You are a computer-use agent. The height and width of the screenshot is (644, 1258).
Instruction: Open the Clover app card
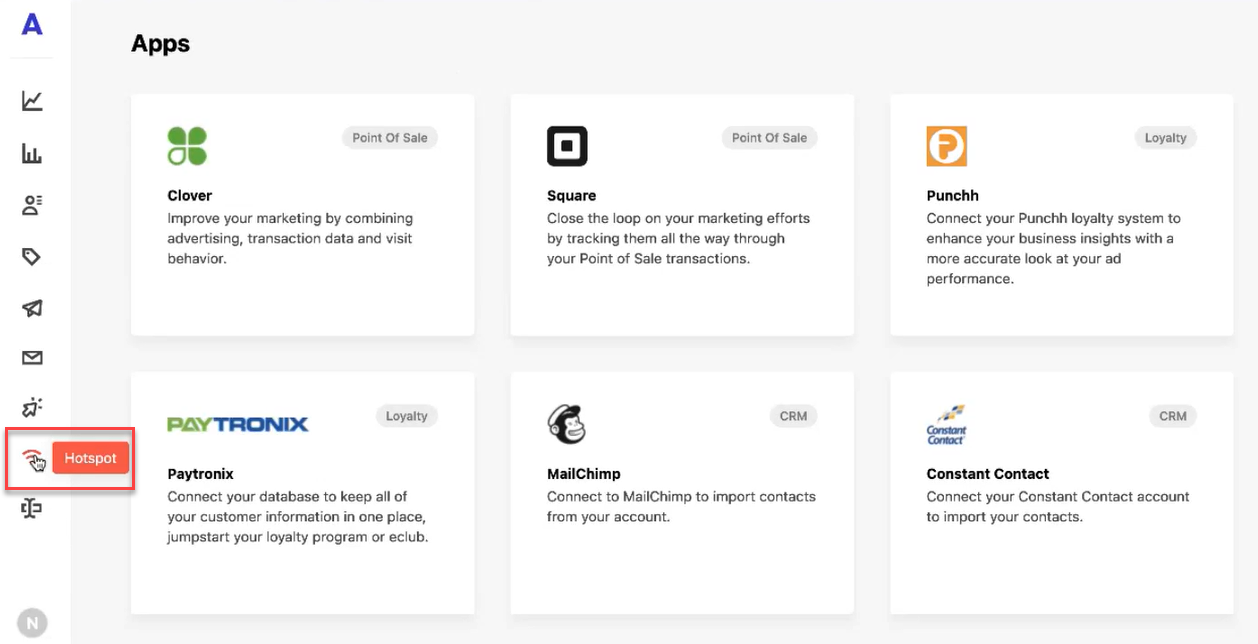click(303, 215)
